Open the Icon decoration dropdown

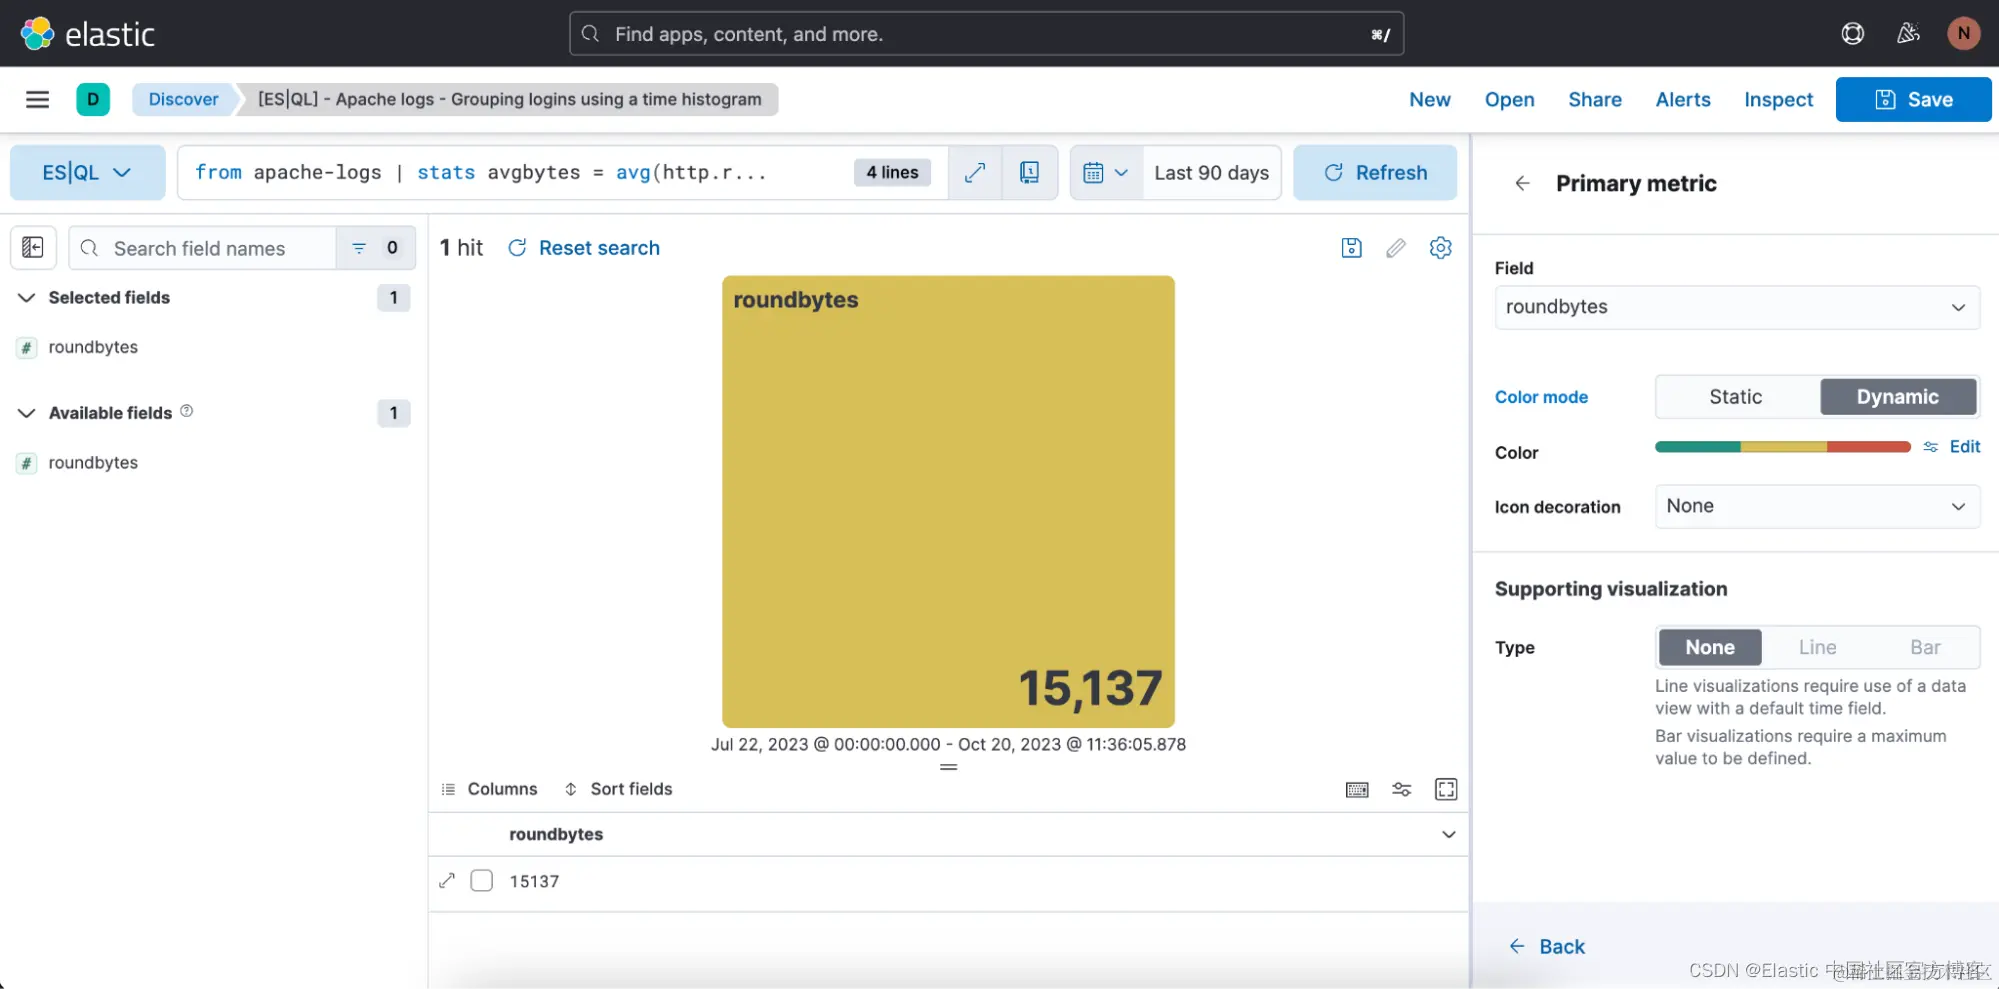tap(1817, 507)
